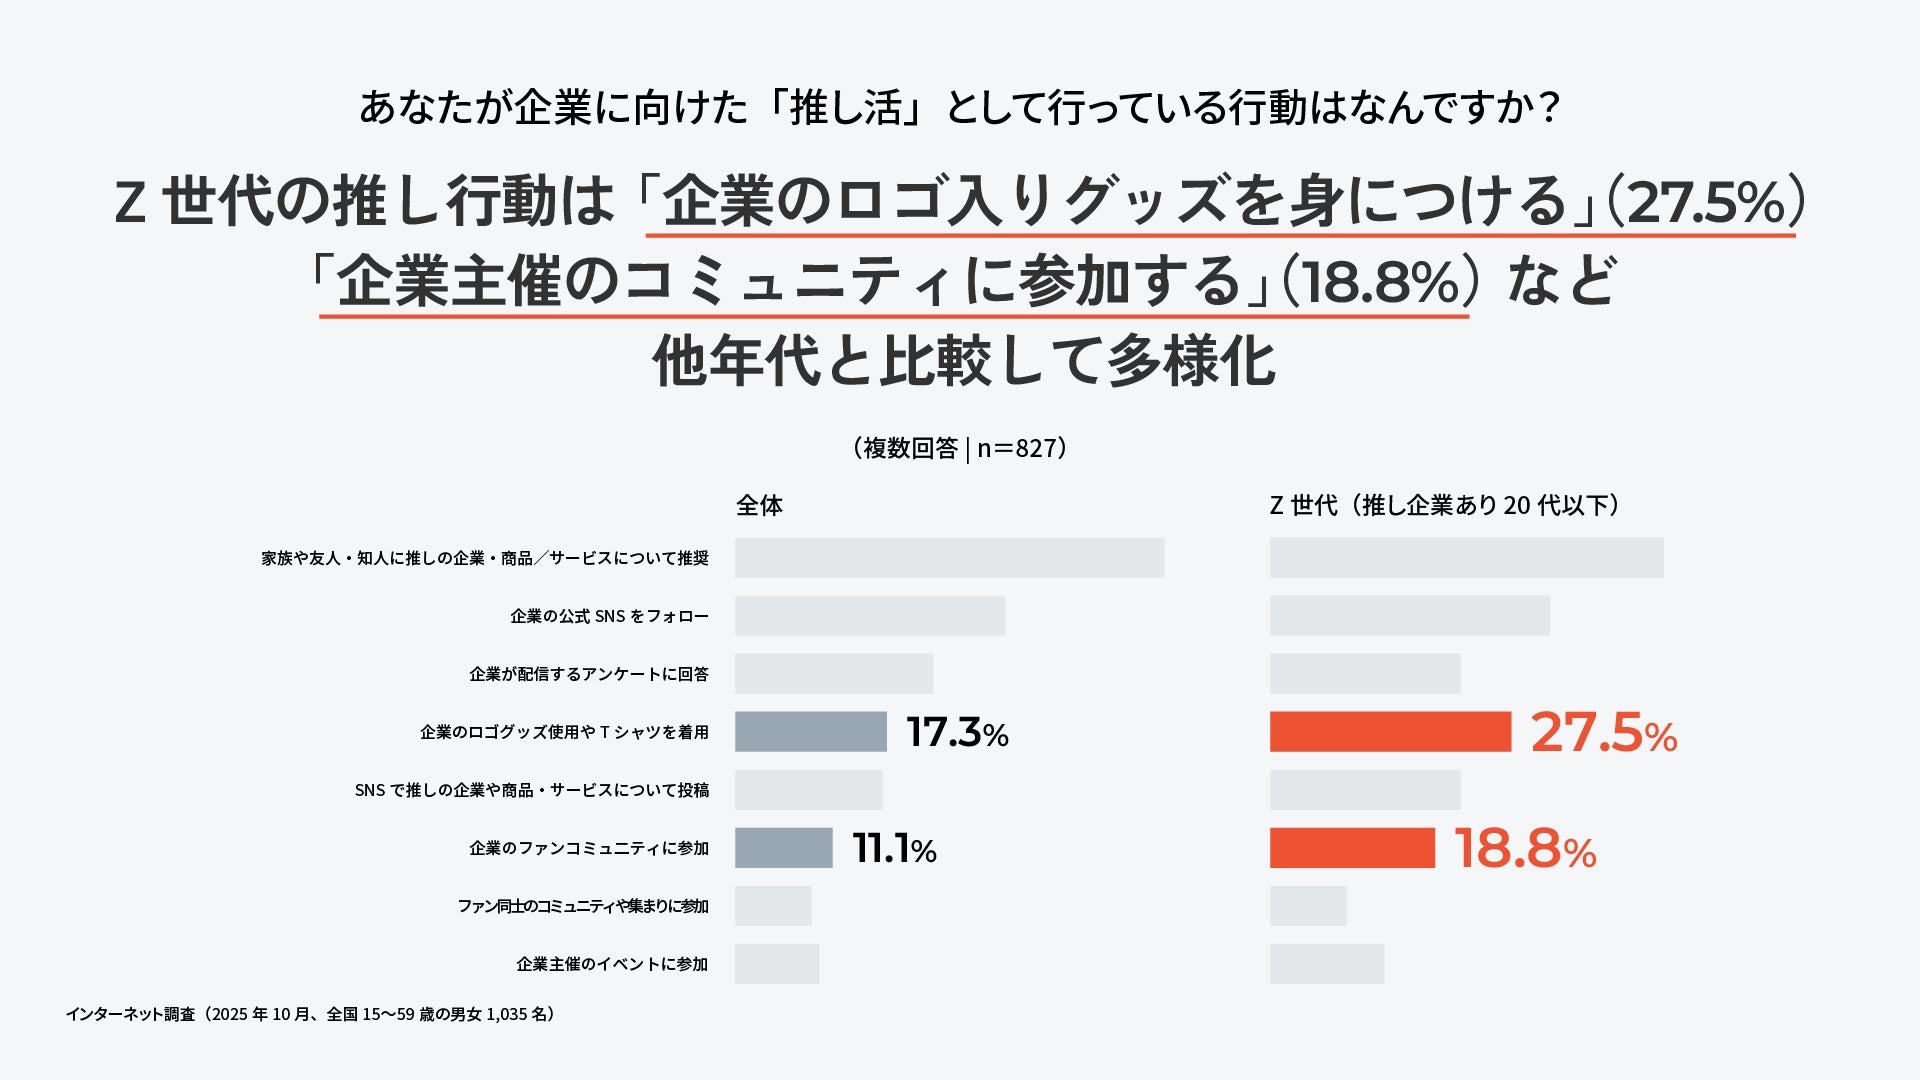Click the 企業が配信するアンケートに回答 label
The height and width of the screenshot is (1080, 1920).
pos(589,674)
